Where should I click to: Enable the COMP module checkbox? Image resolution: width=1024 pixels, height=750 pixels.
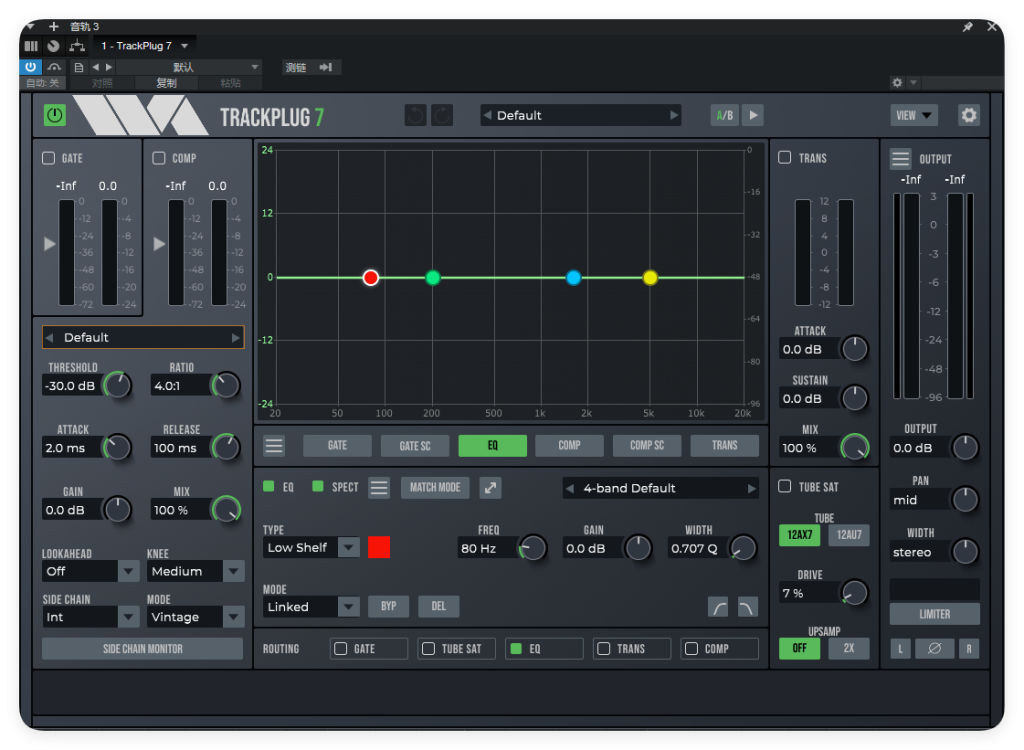point(159,158)
